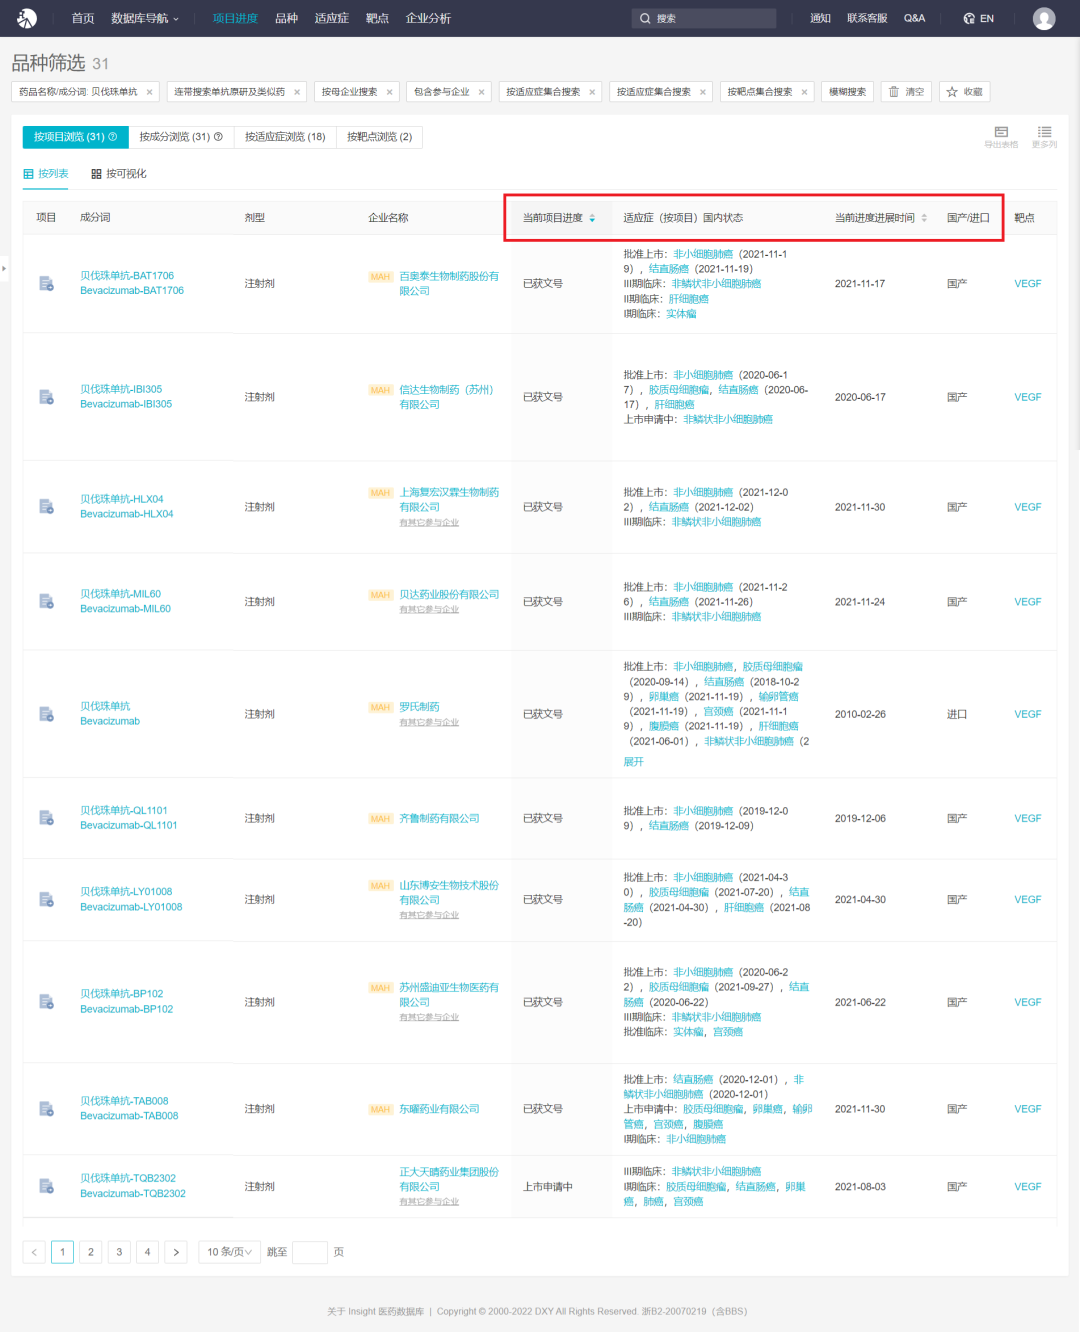Open the document icon for 贝伐珠单抗-BP102
Image resolution: width=1080 pixels, height=1332 pixels.
pyautogui.click(x=46, y=1002)
